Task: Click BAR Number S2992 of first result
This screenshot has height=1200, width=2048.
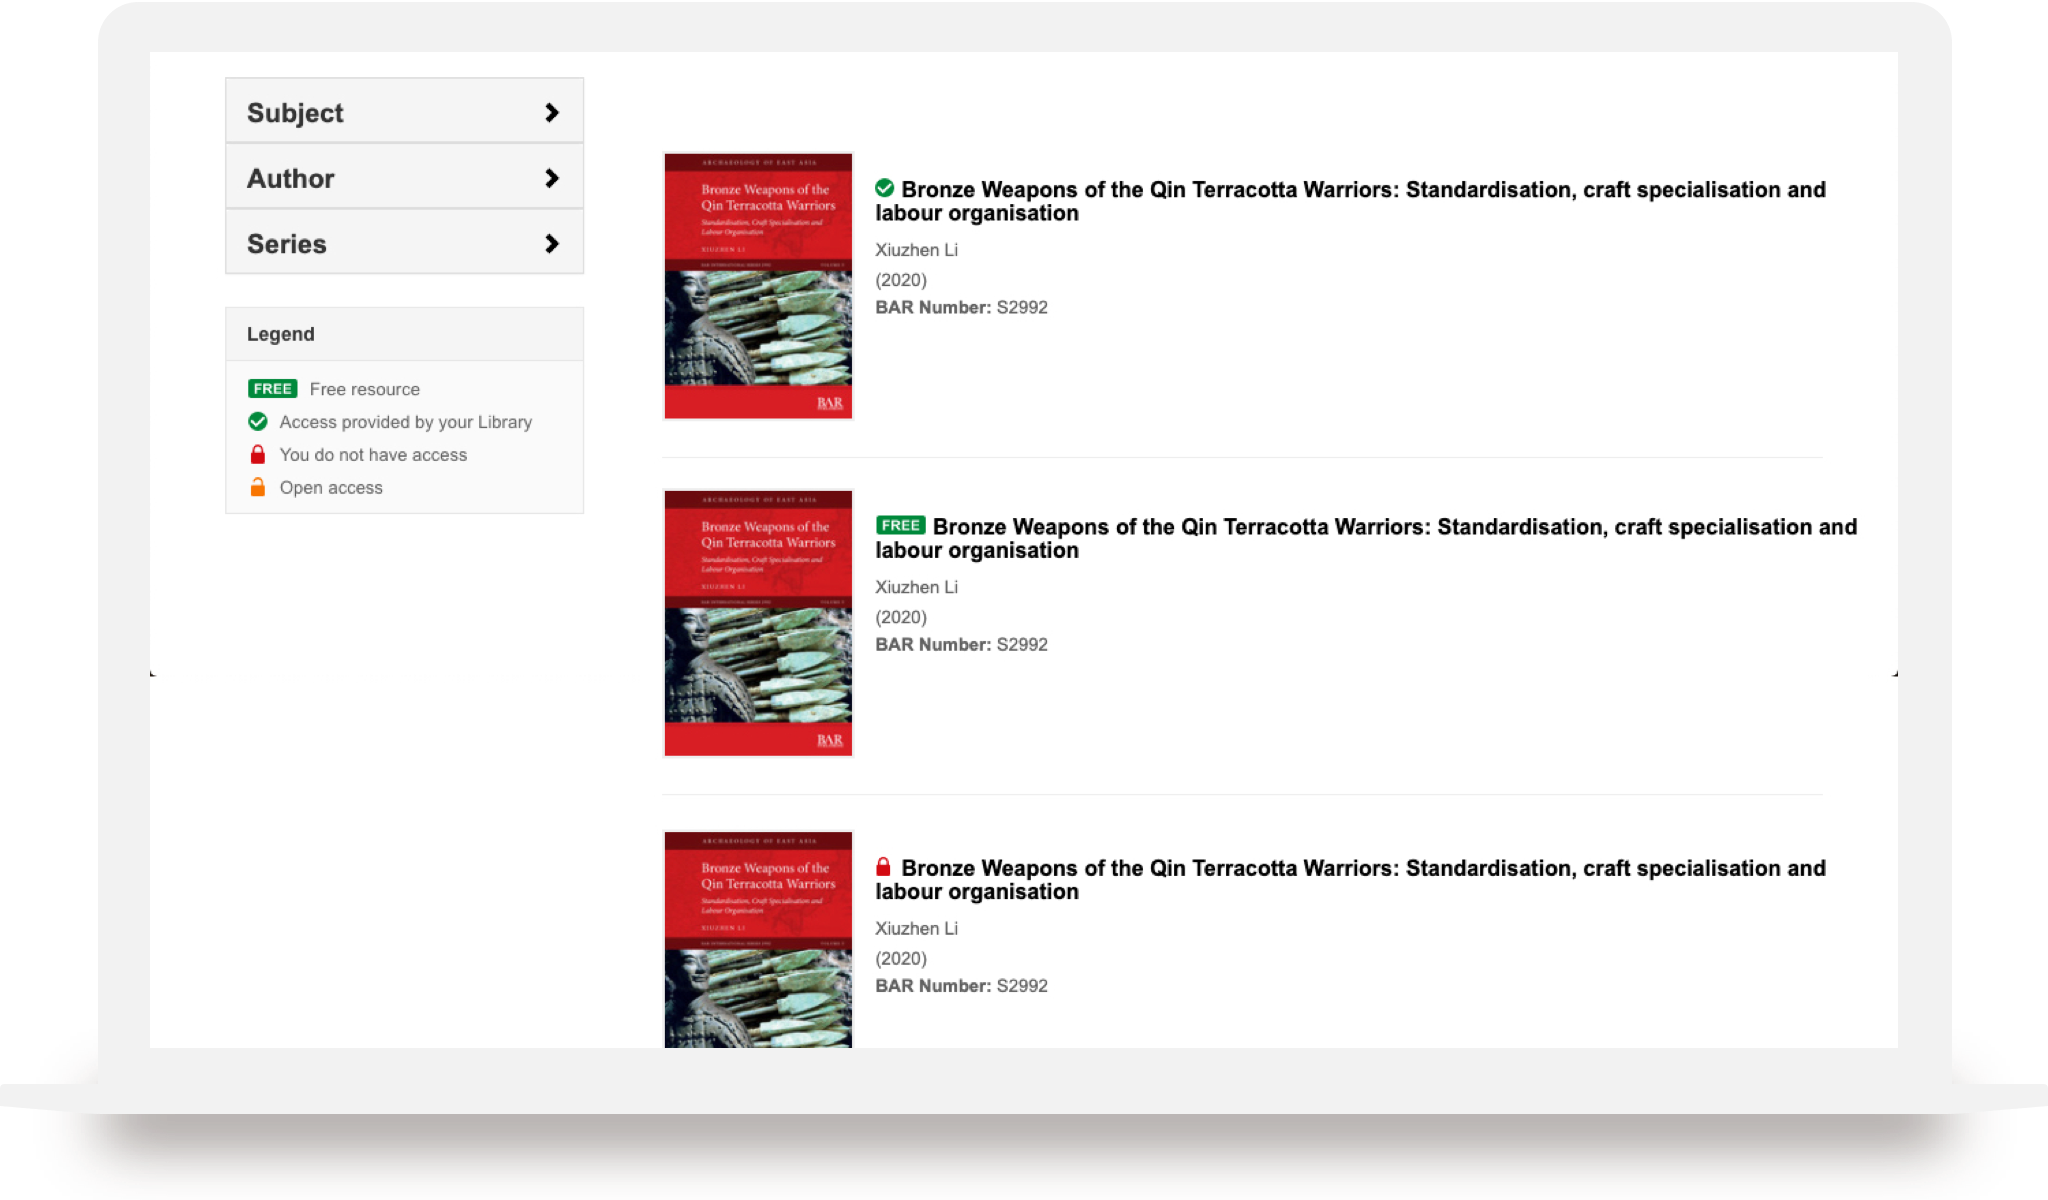Action: (x=961, y=307)
